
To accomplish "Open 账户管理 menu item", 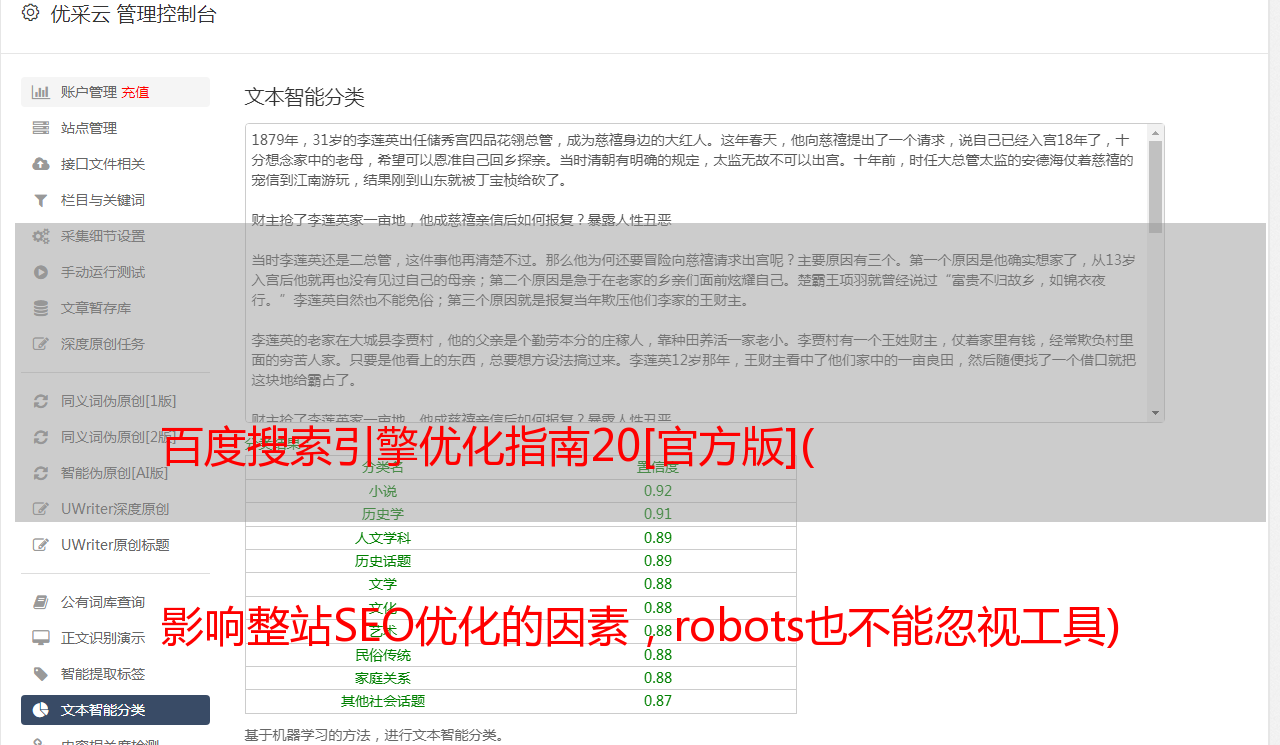I will pyautogui.click(x=115, y=92).
